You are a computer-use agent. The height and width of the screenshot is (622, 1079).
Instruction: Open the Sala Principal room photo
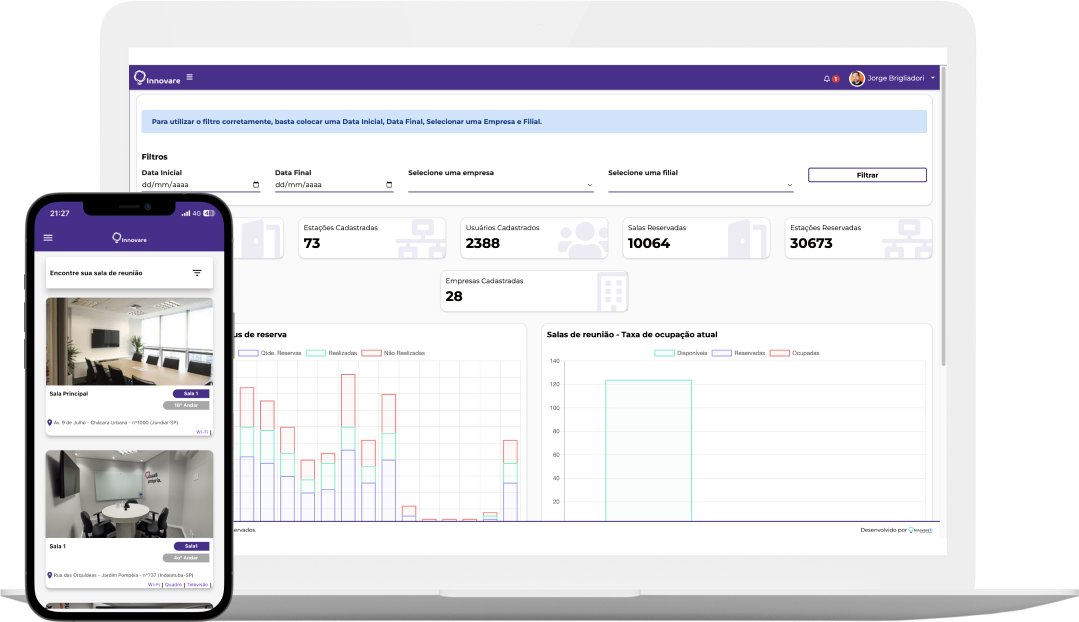point(129,341)
